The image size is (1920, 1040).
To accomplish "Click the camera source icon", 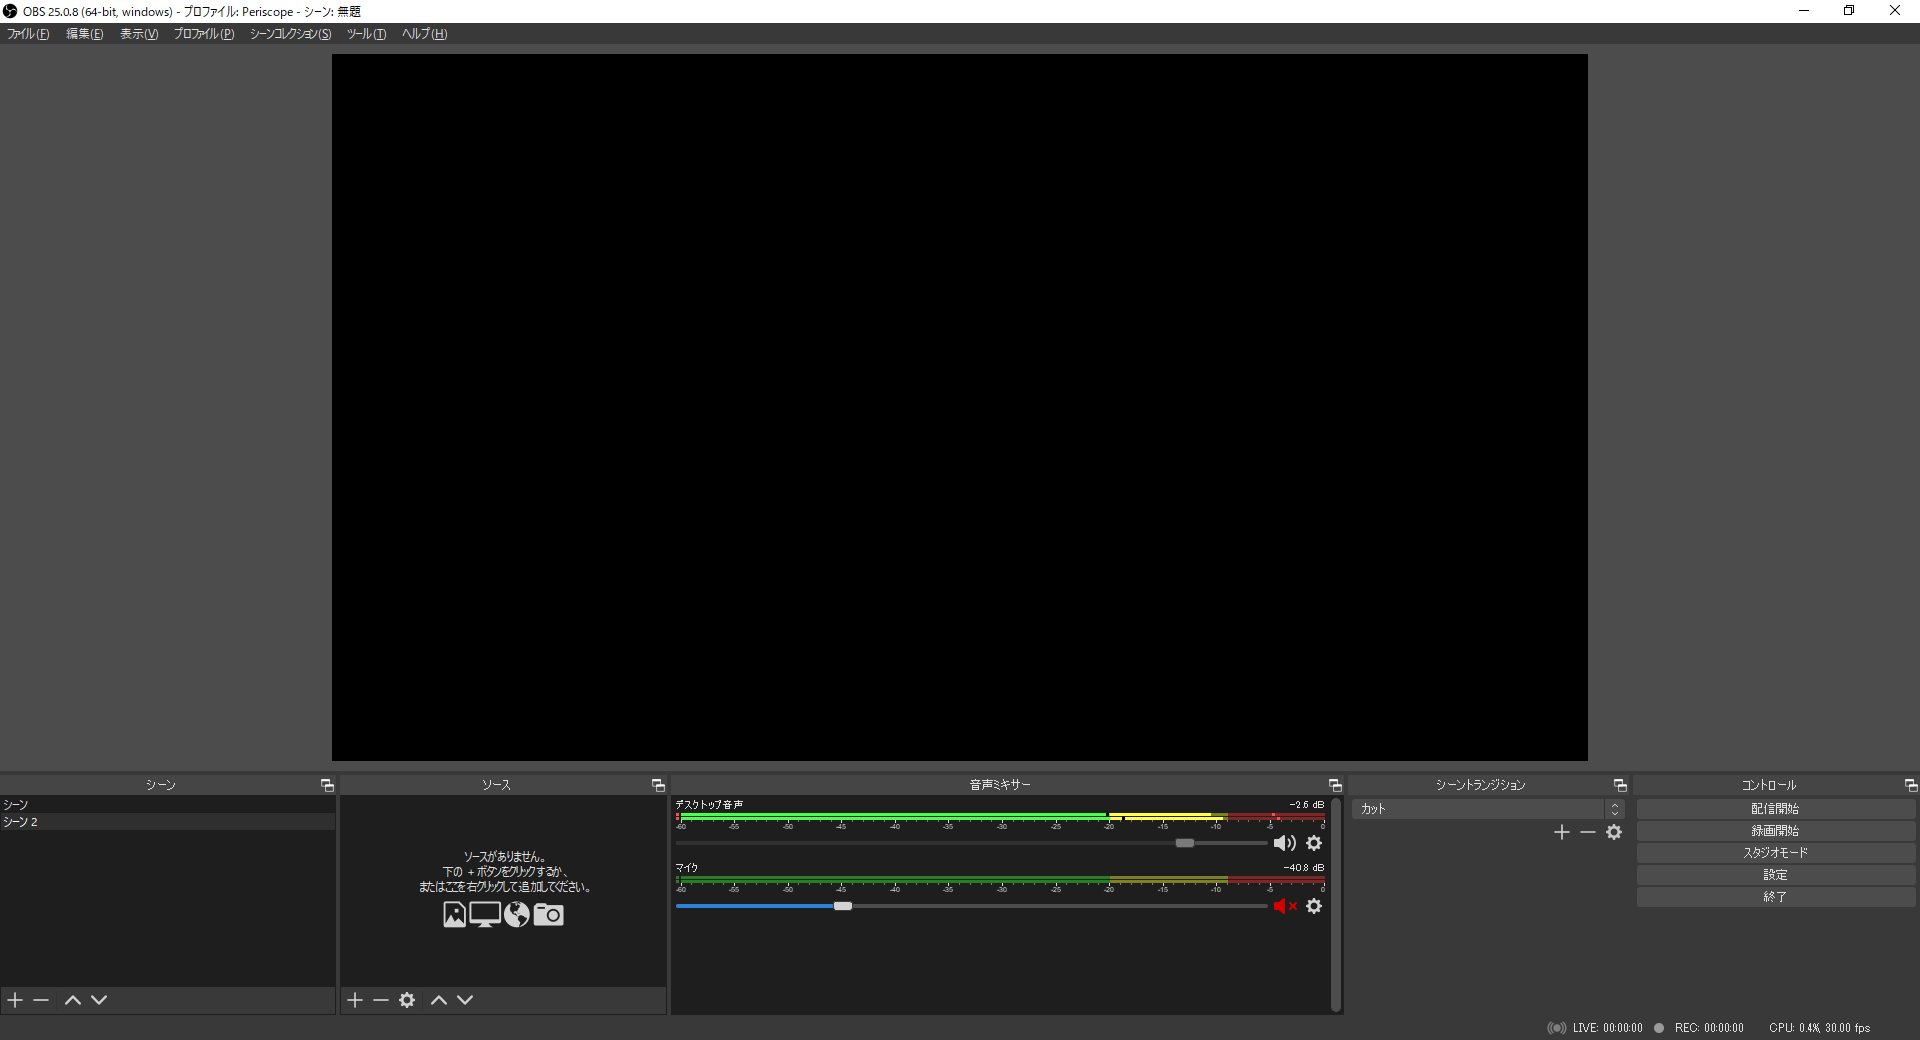I will click(548, 914).
